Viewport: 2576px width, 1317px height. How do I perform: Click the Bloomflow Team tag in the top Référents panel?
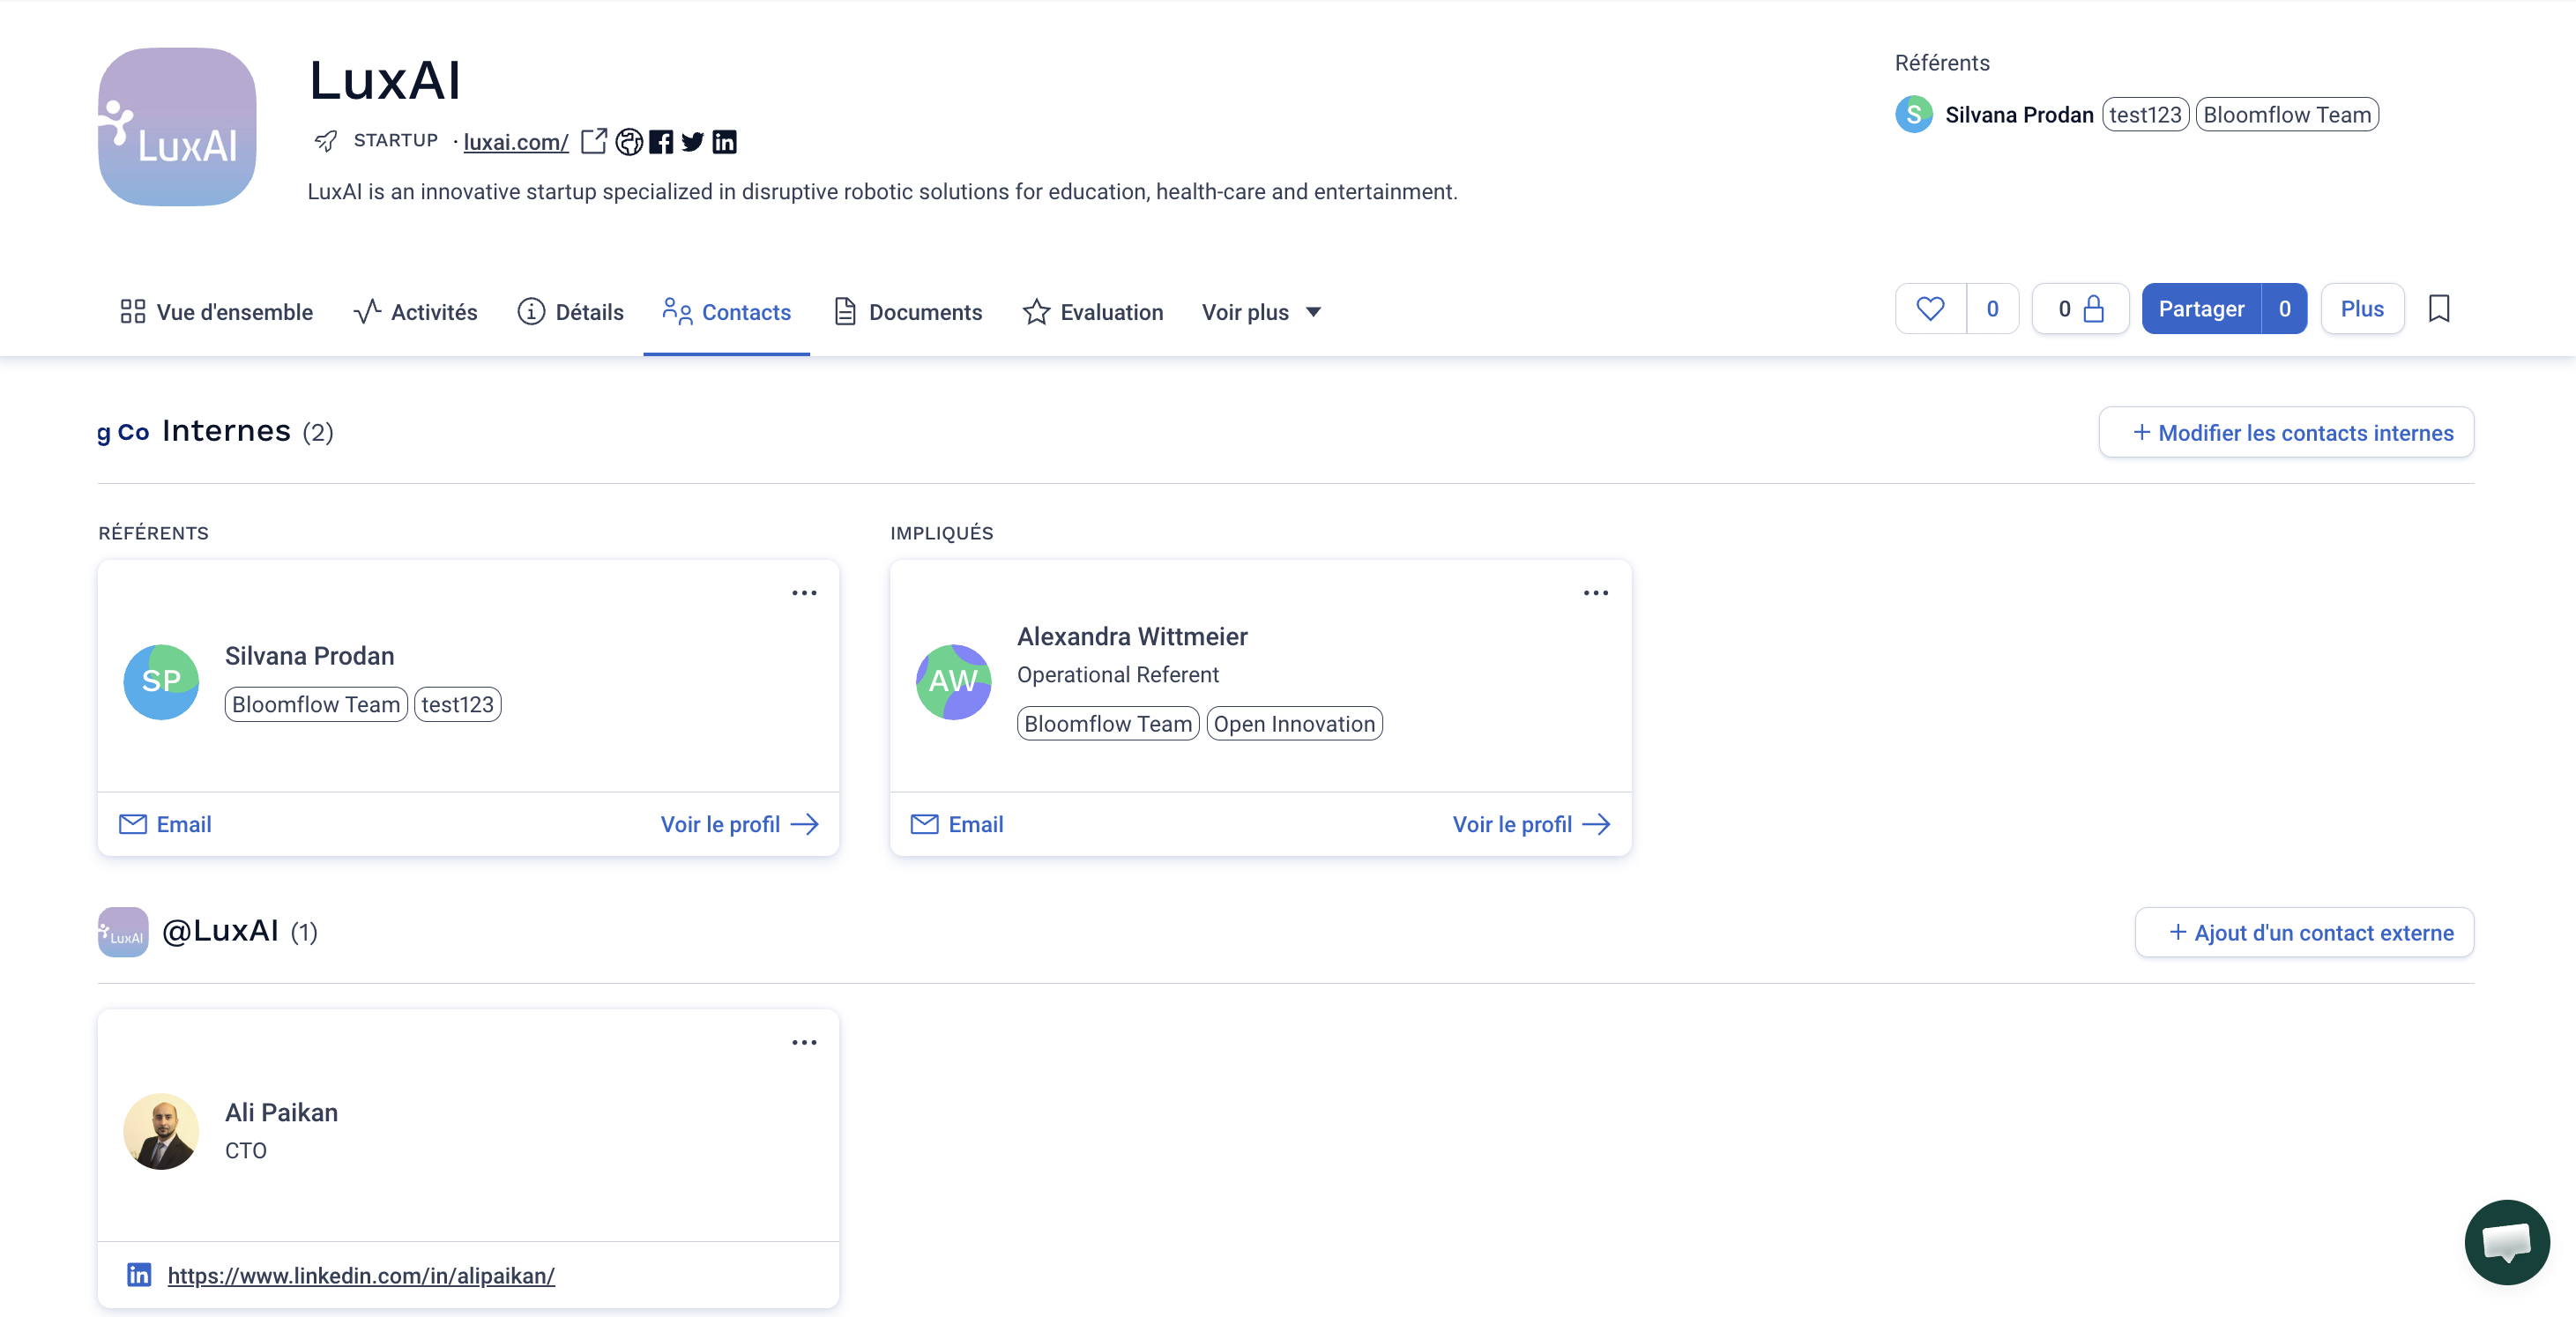[x=2287, y=115]
